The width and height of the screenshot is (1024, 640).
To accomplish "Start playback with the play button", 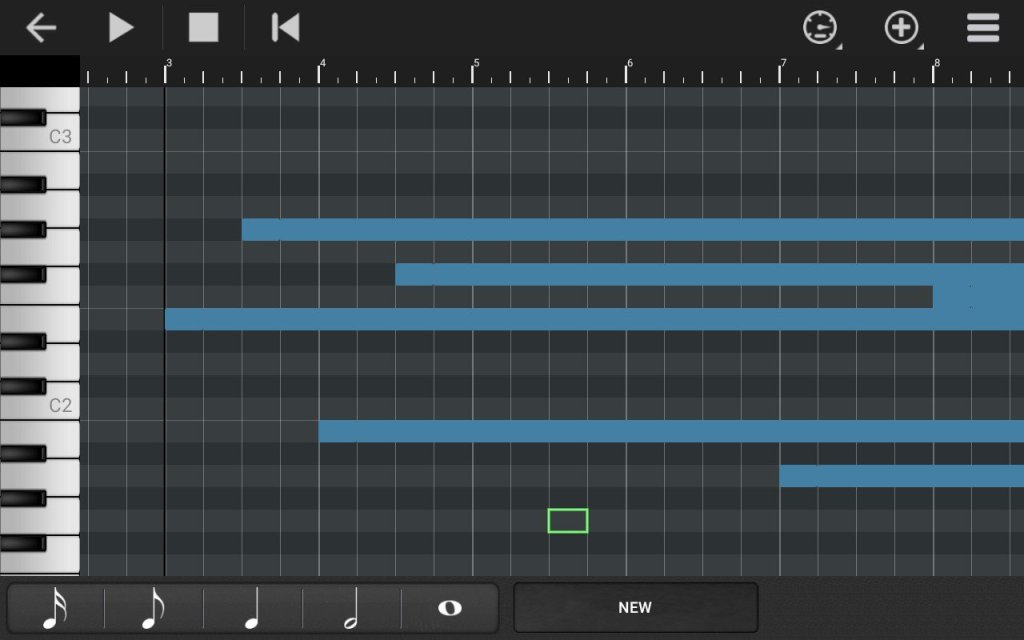I will point(121,28).
